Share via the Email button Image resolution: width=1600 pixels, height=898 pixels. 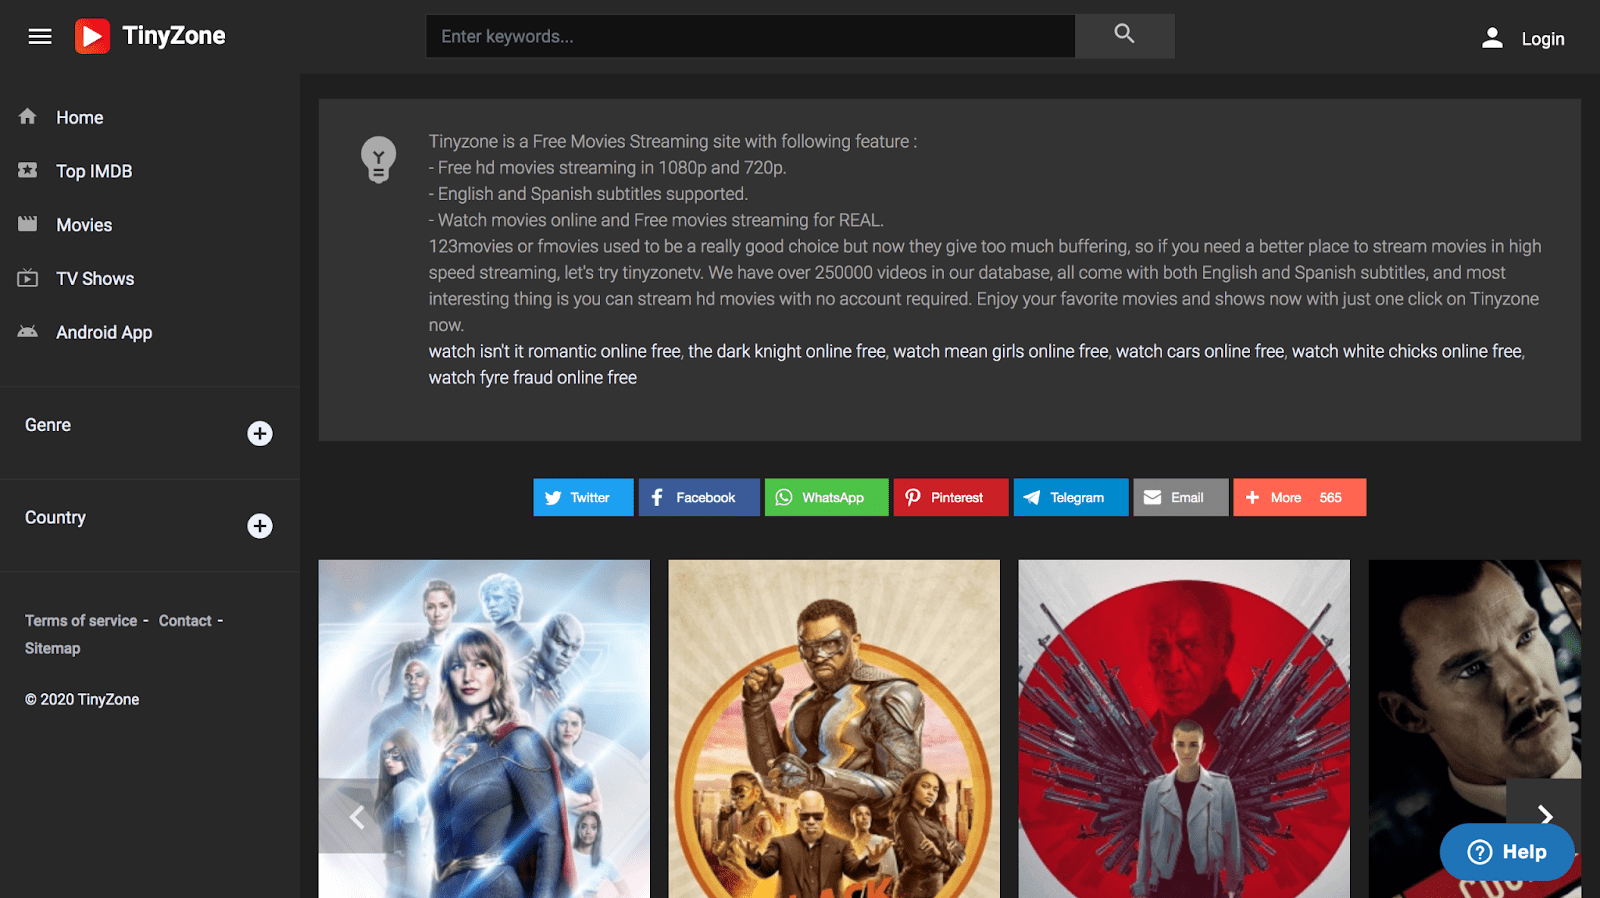1180,497
